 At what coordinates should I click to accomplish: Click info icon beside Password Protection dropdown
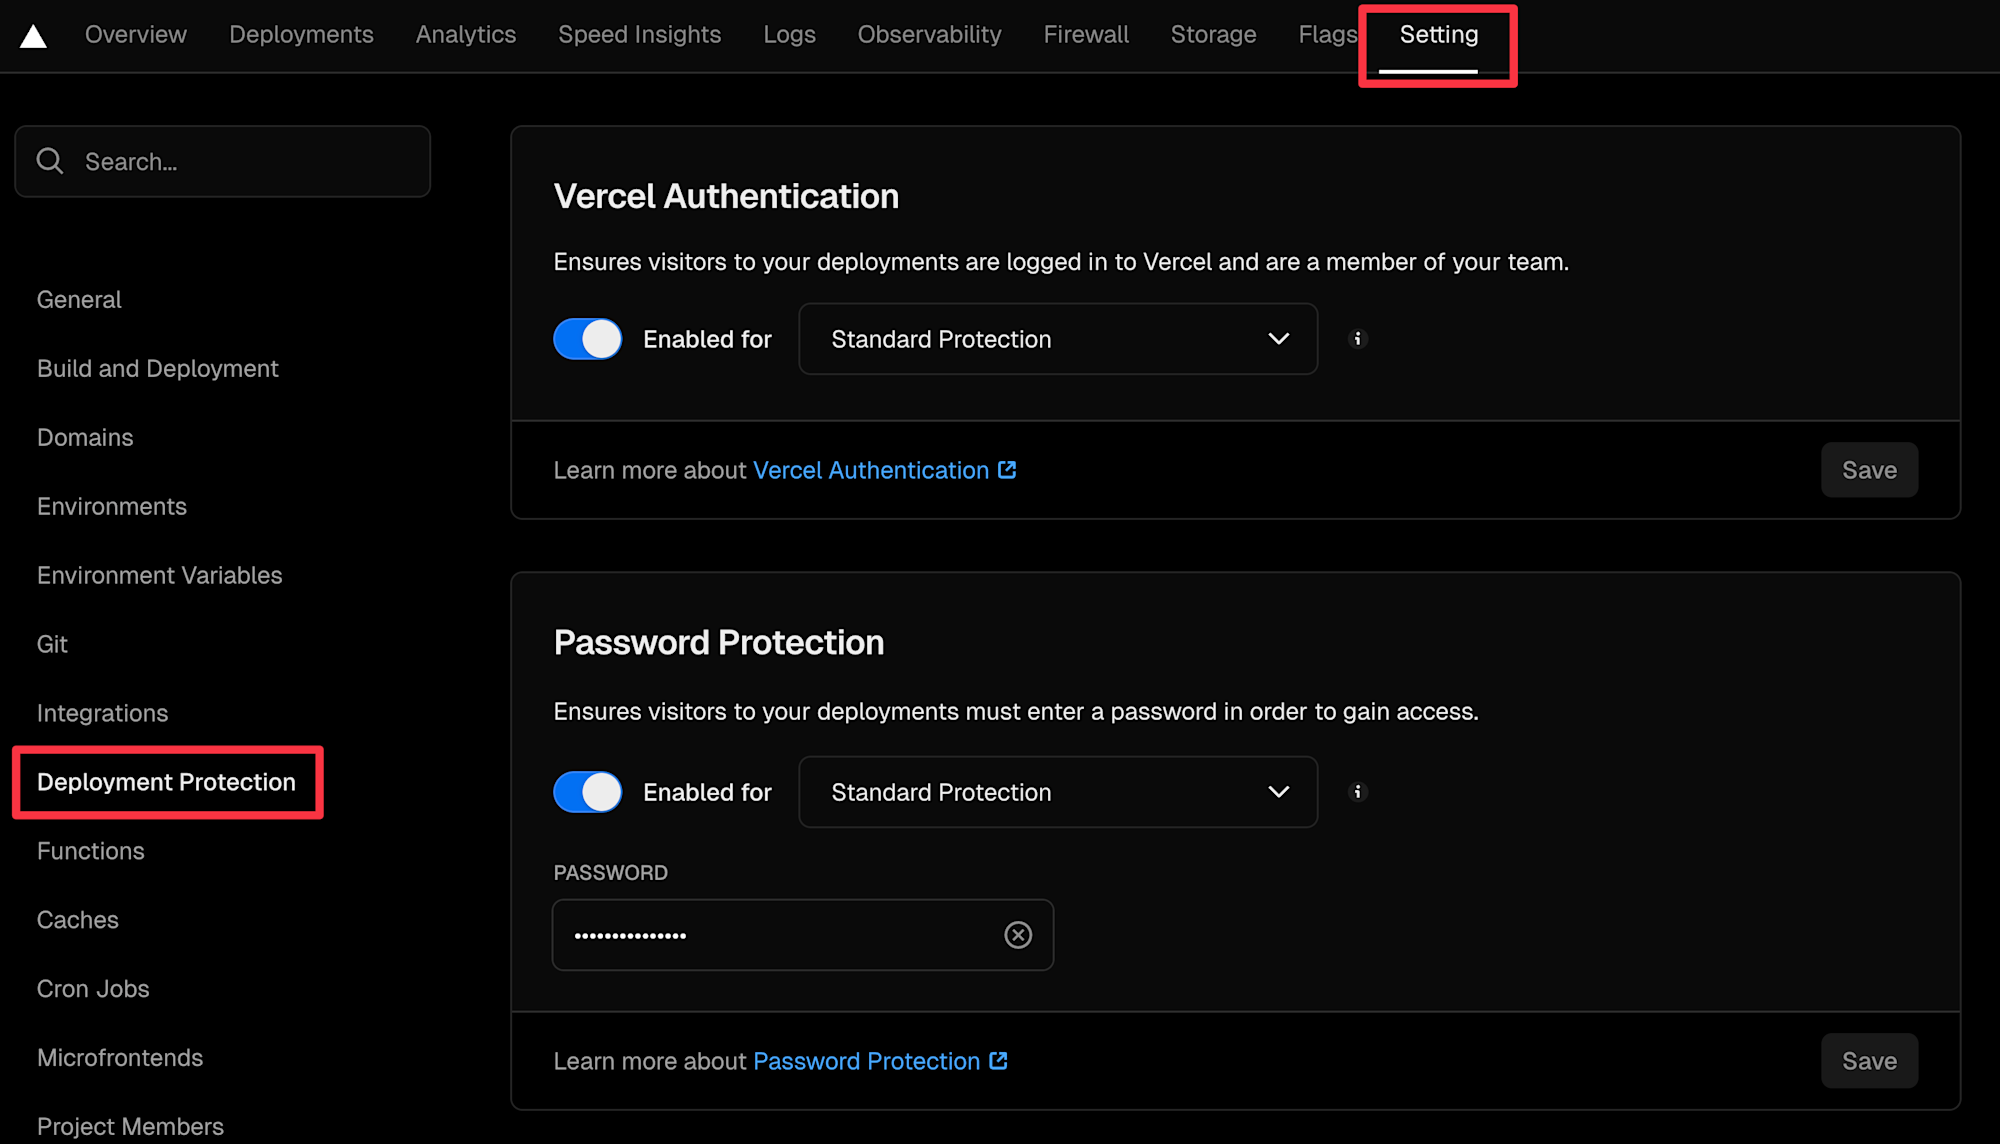(1357, 792)
